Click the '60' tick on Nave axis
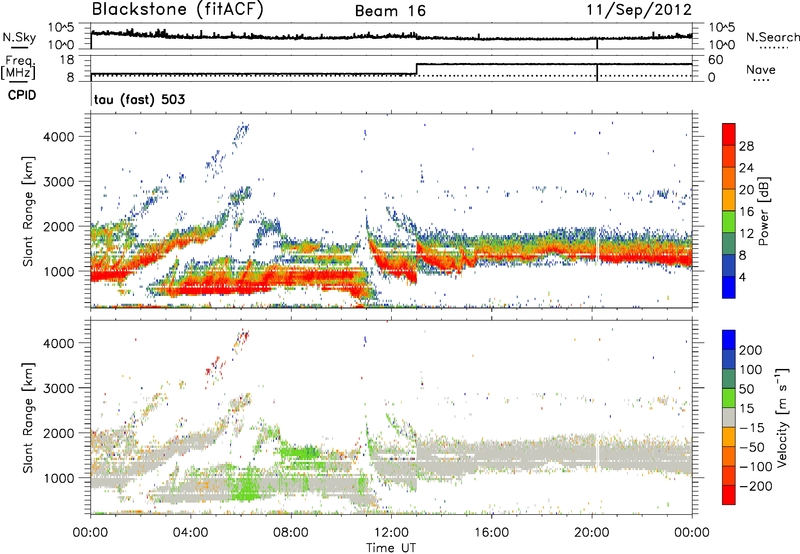 [x=715, y=60]
